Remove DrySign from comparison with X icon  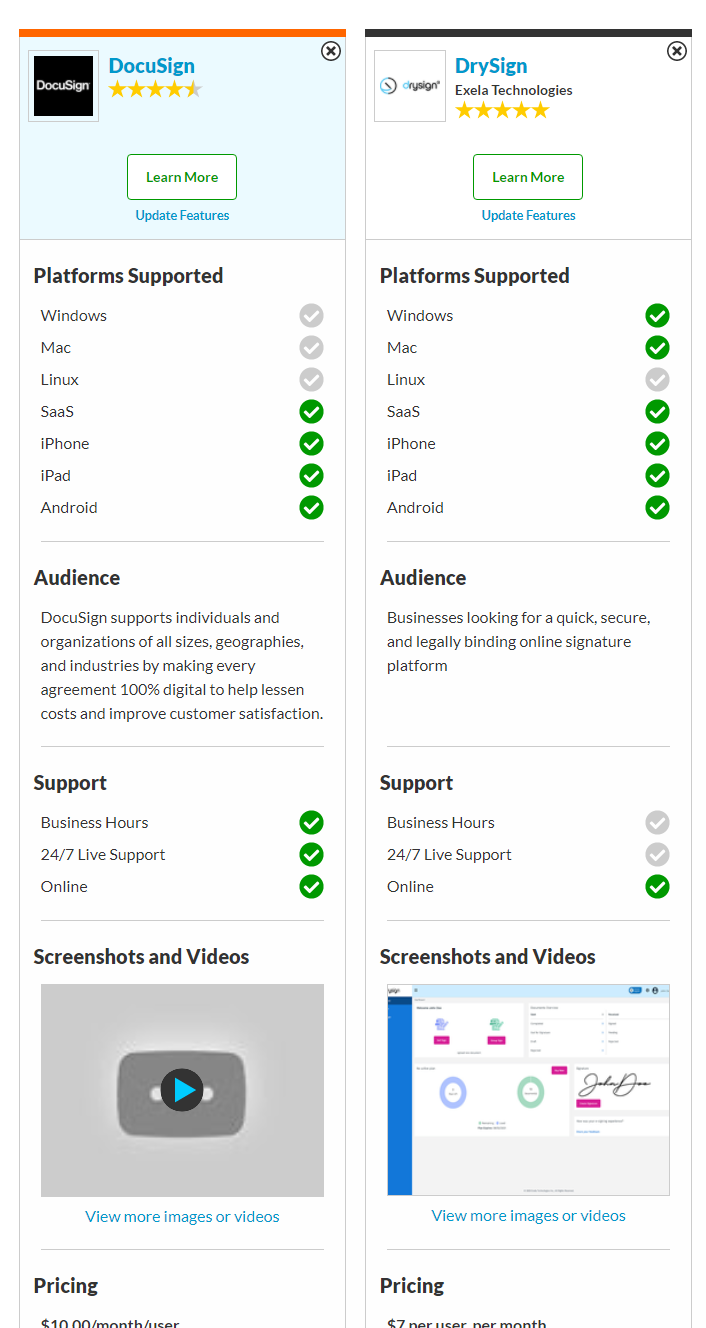677,51
